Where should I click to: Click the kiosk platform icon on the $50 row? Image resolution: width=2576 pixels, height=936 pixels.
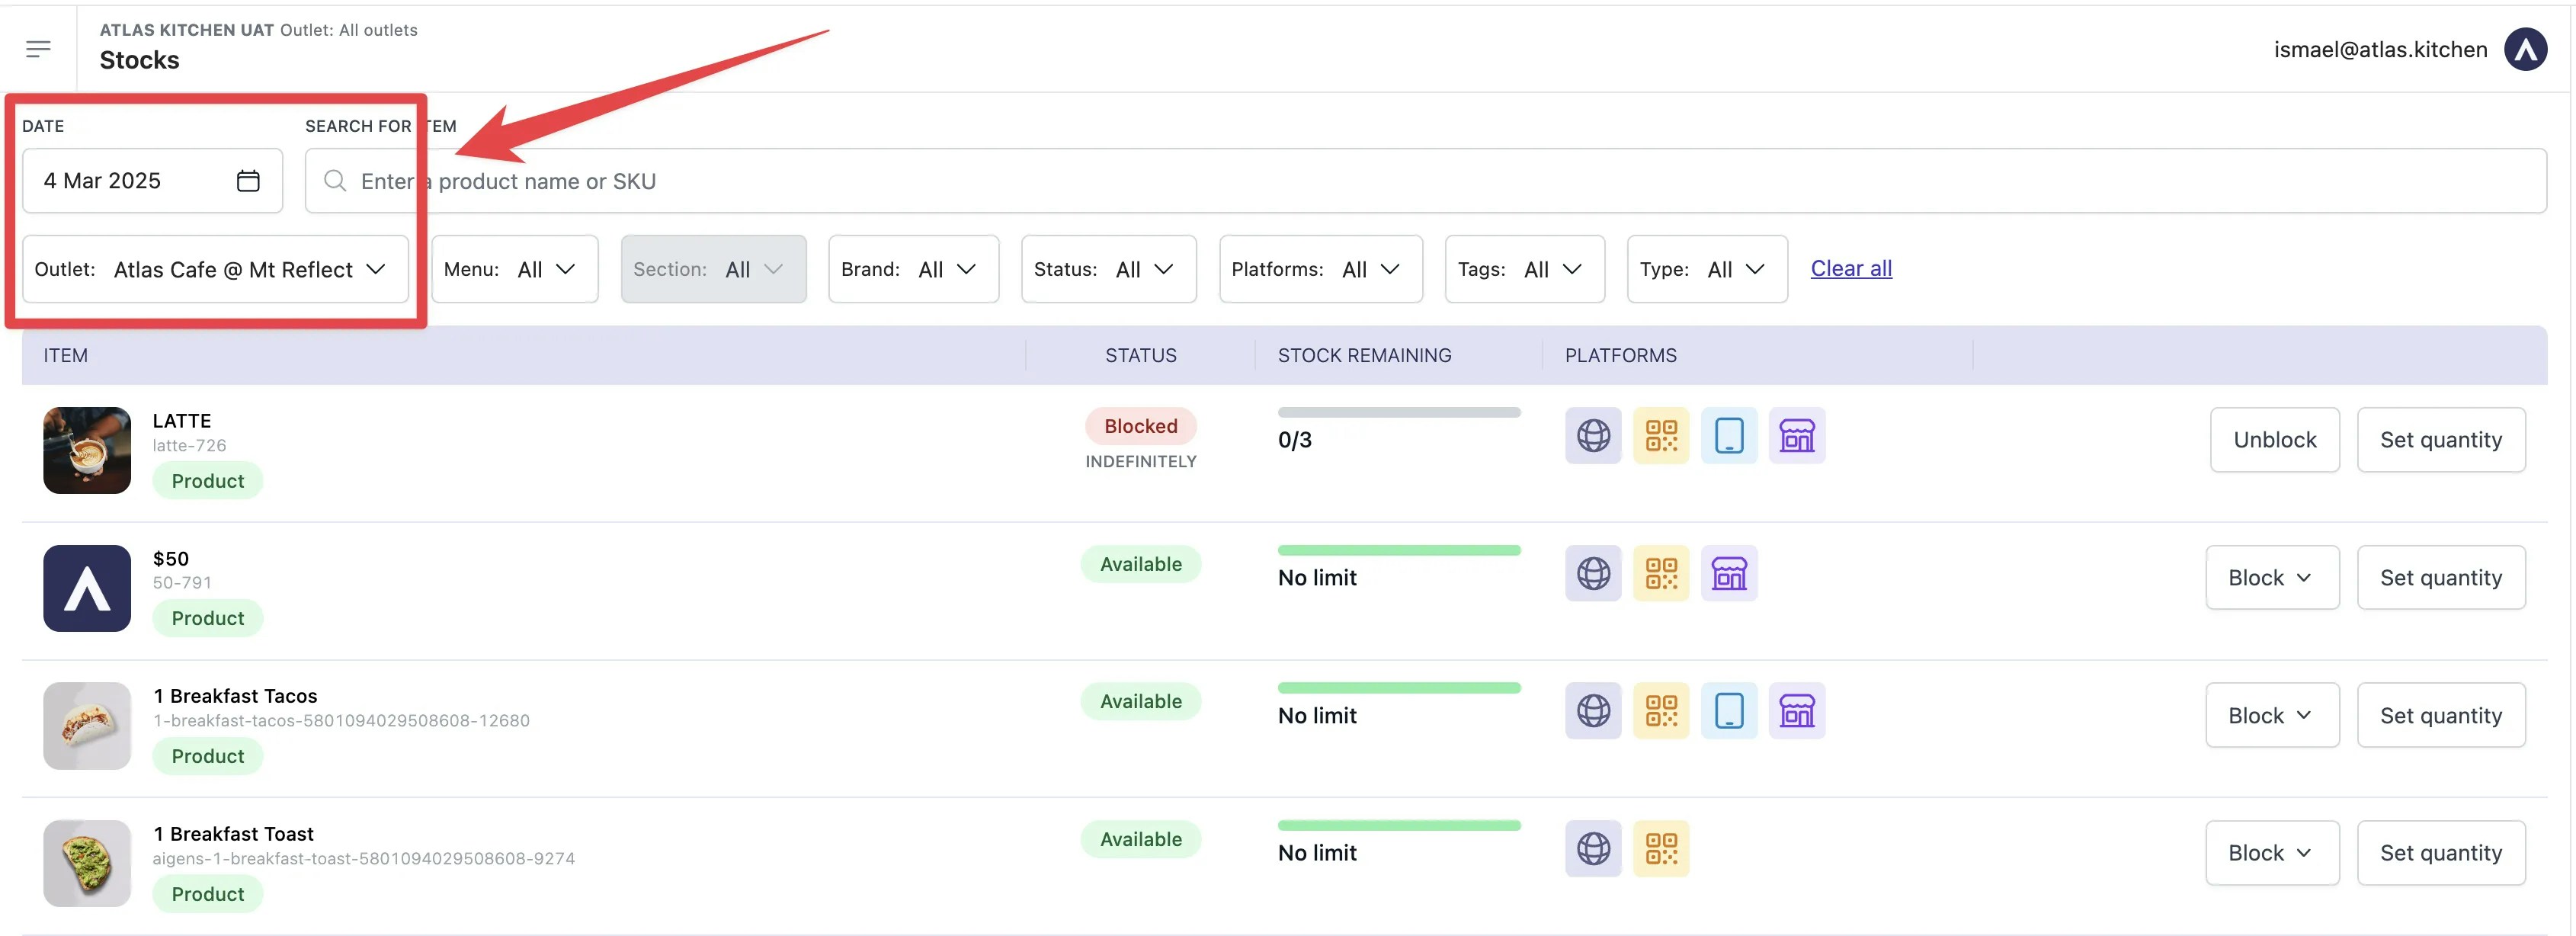[1728, 573]
